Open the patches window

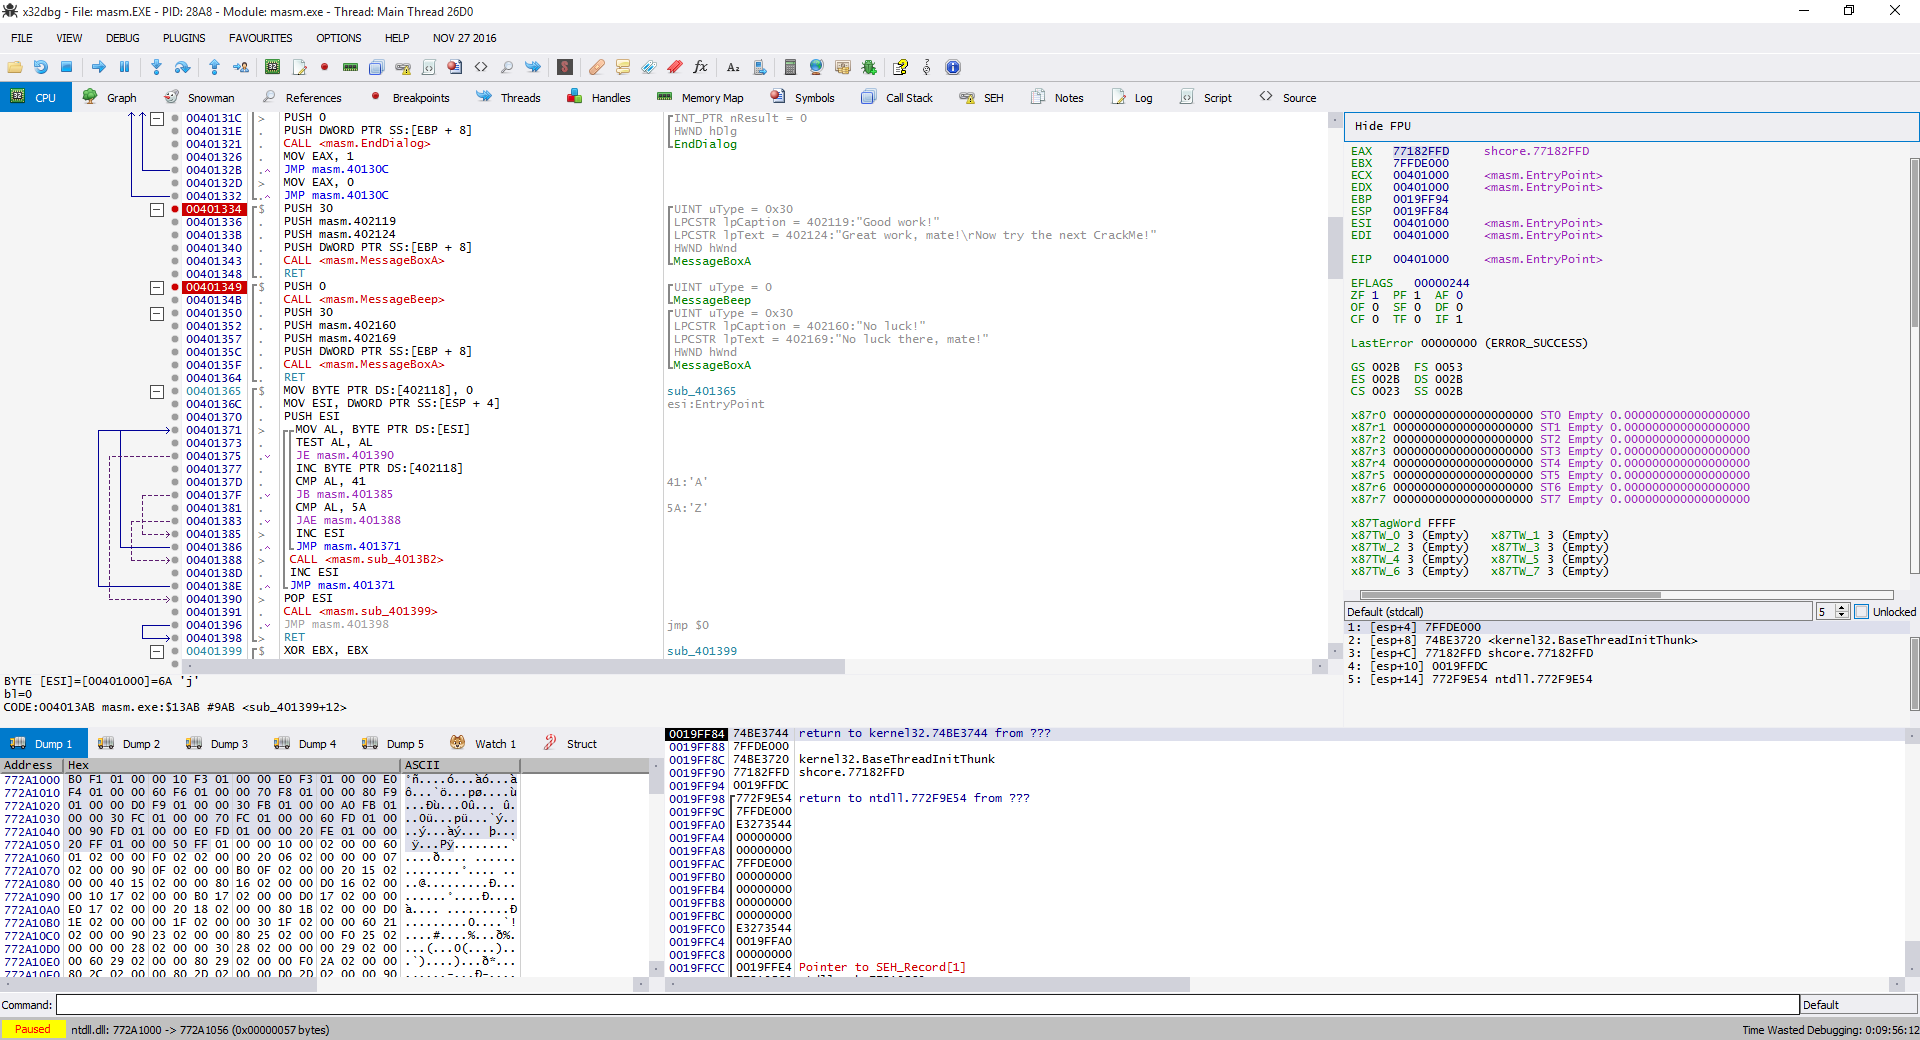pyautogui.click(x=597, y=67)
